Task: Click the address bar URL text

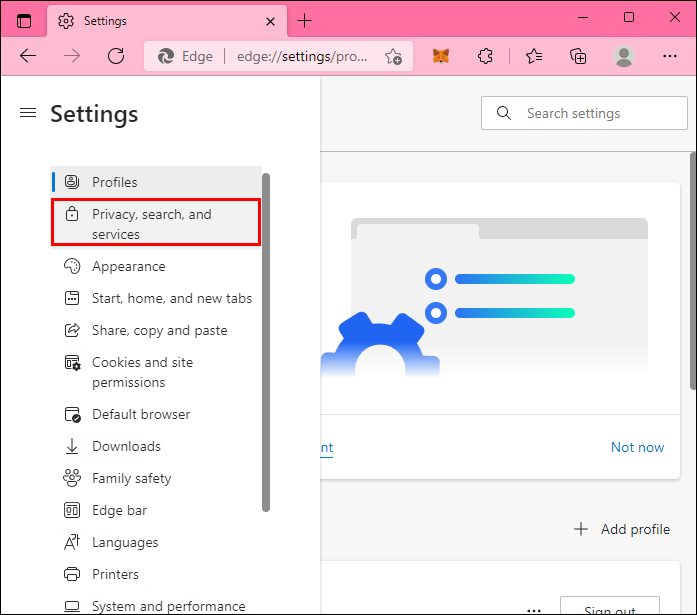Action: 302,56
